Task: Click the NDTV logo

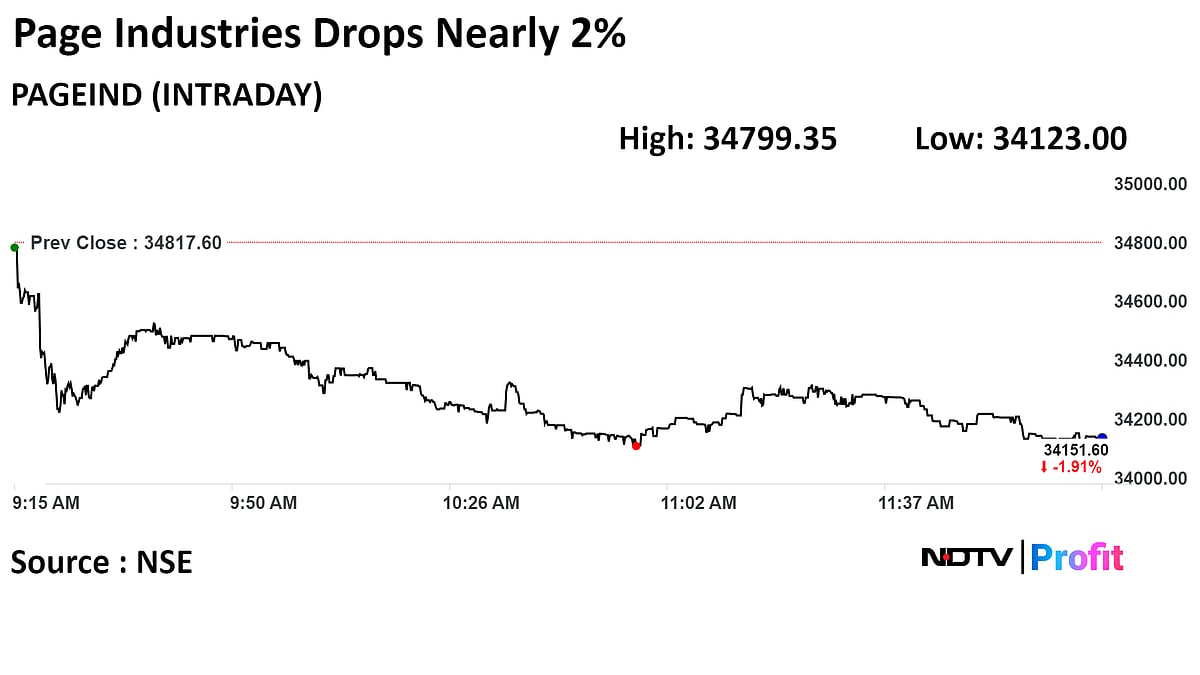Action: [x=967, y=557]
